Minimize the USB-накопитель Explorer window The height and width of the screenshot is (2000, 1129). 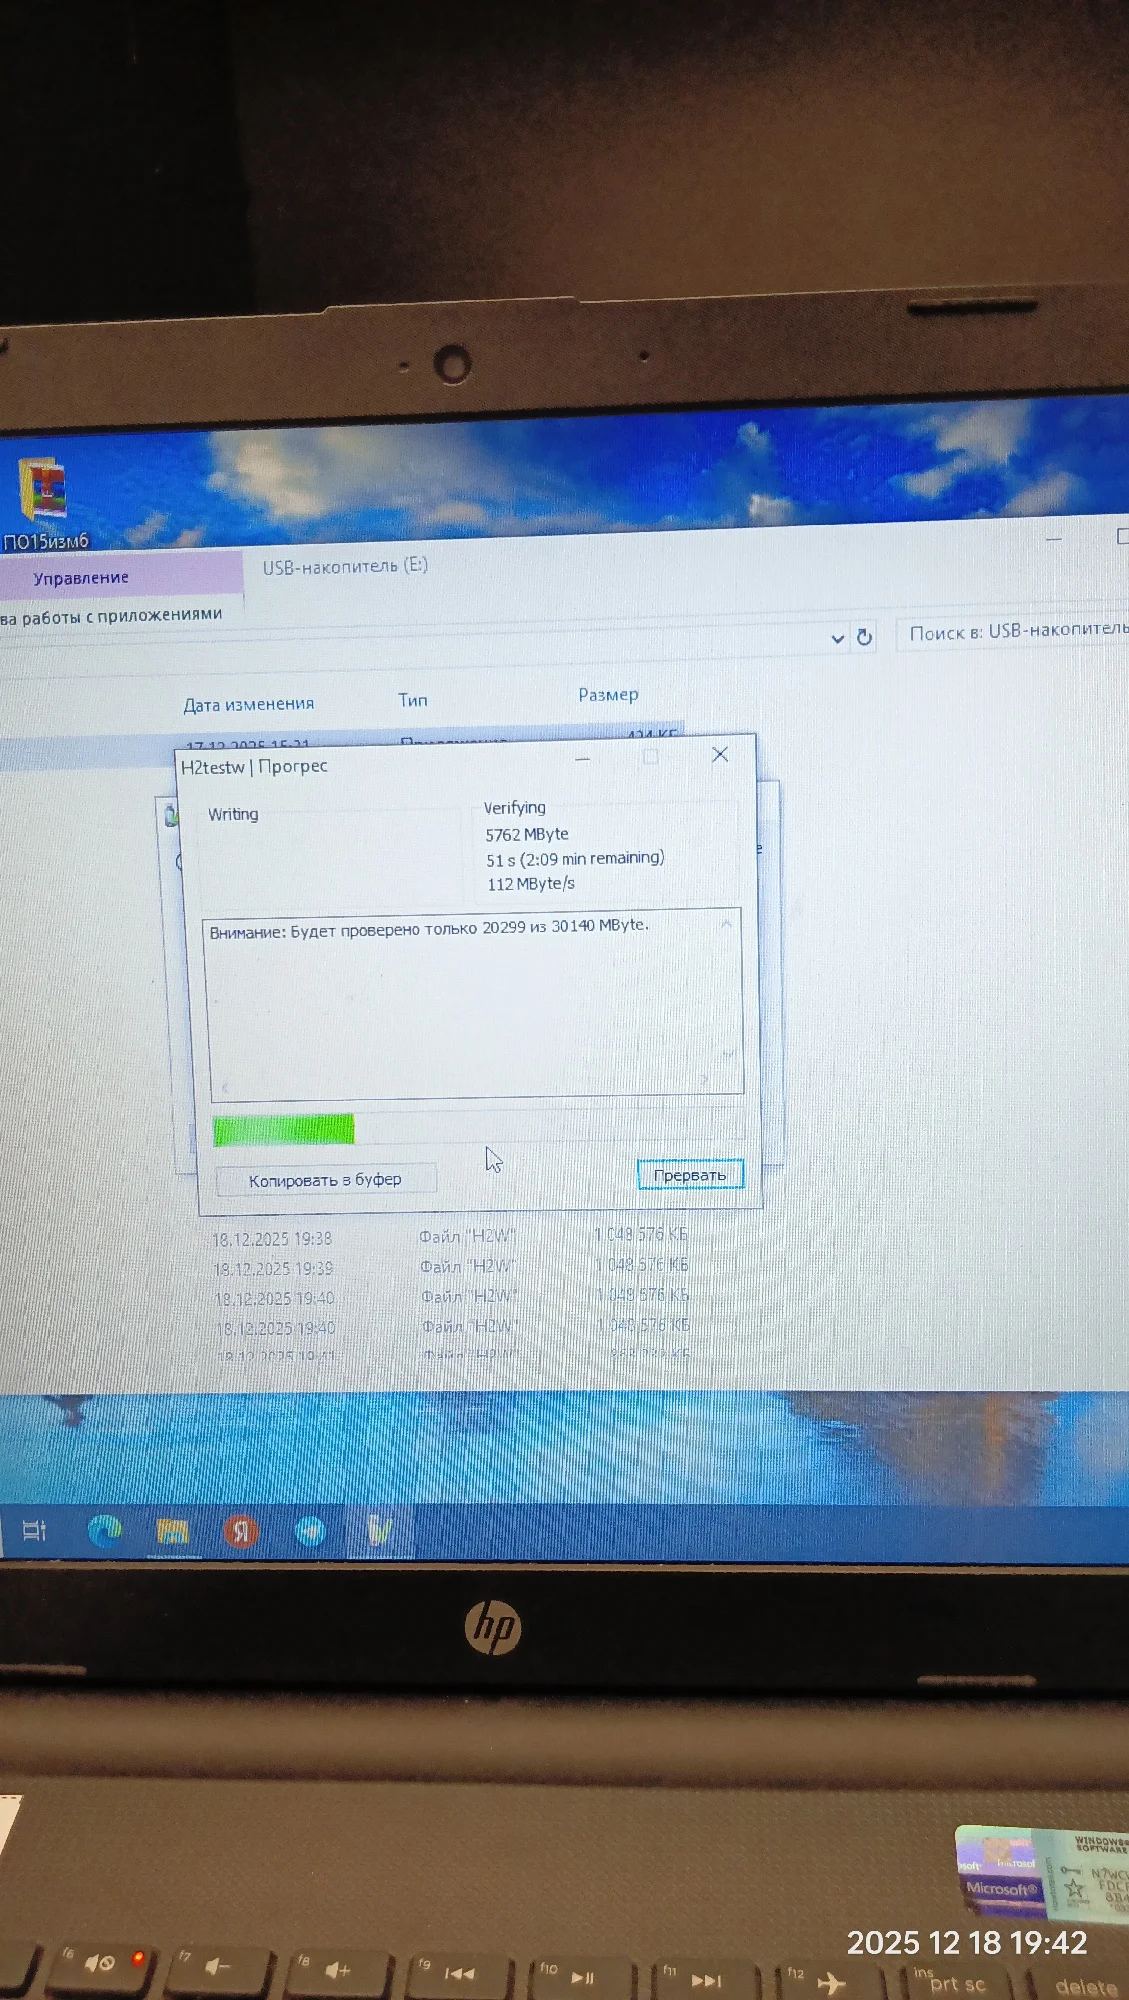[1053, 538]
